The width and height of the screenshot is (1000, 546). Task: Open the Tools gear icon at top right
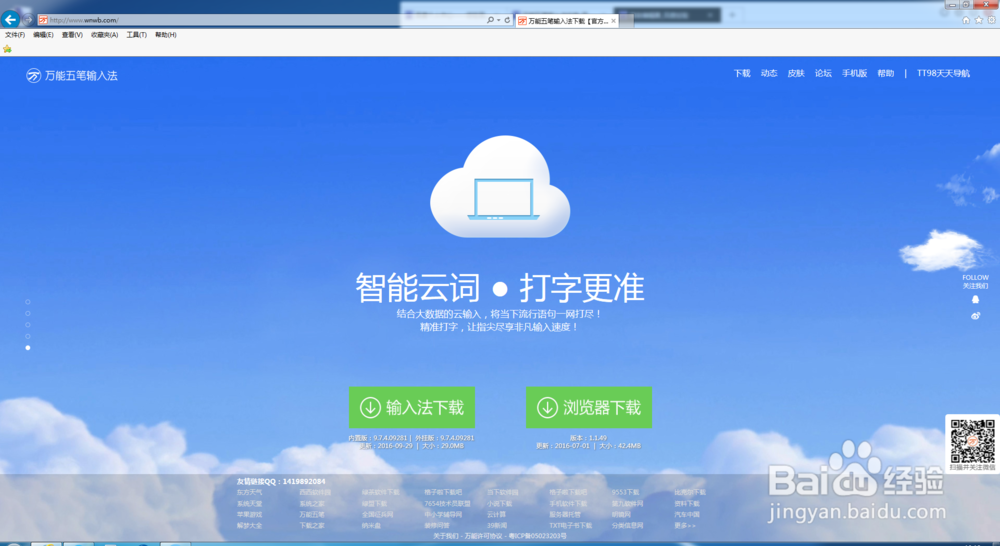click(992, 20)
